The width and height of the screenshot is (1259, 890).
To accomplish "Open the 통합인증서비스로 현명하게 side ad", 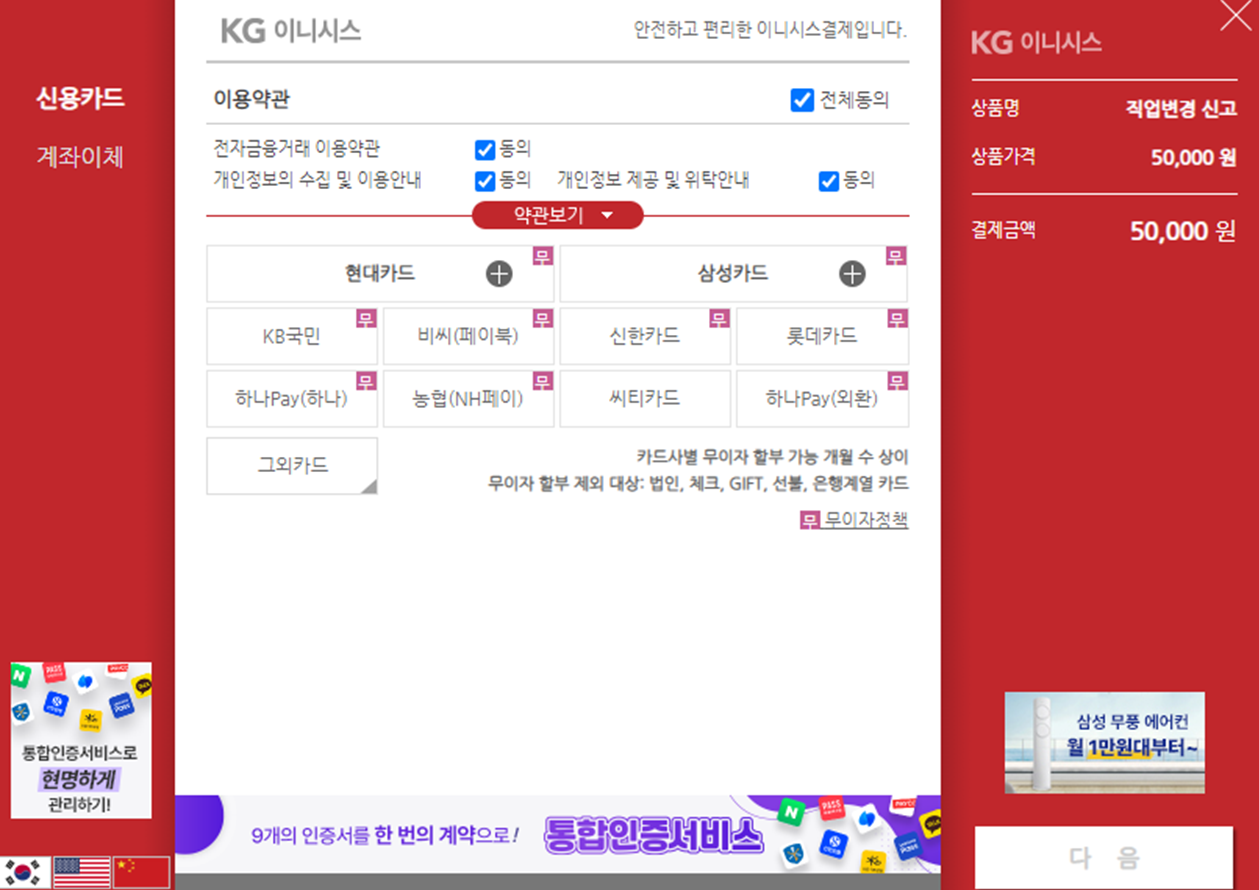I will [81, 740].
